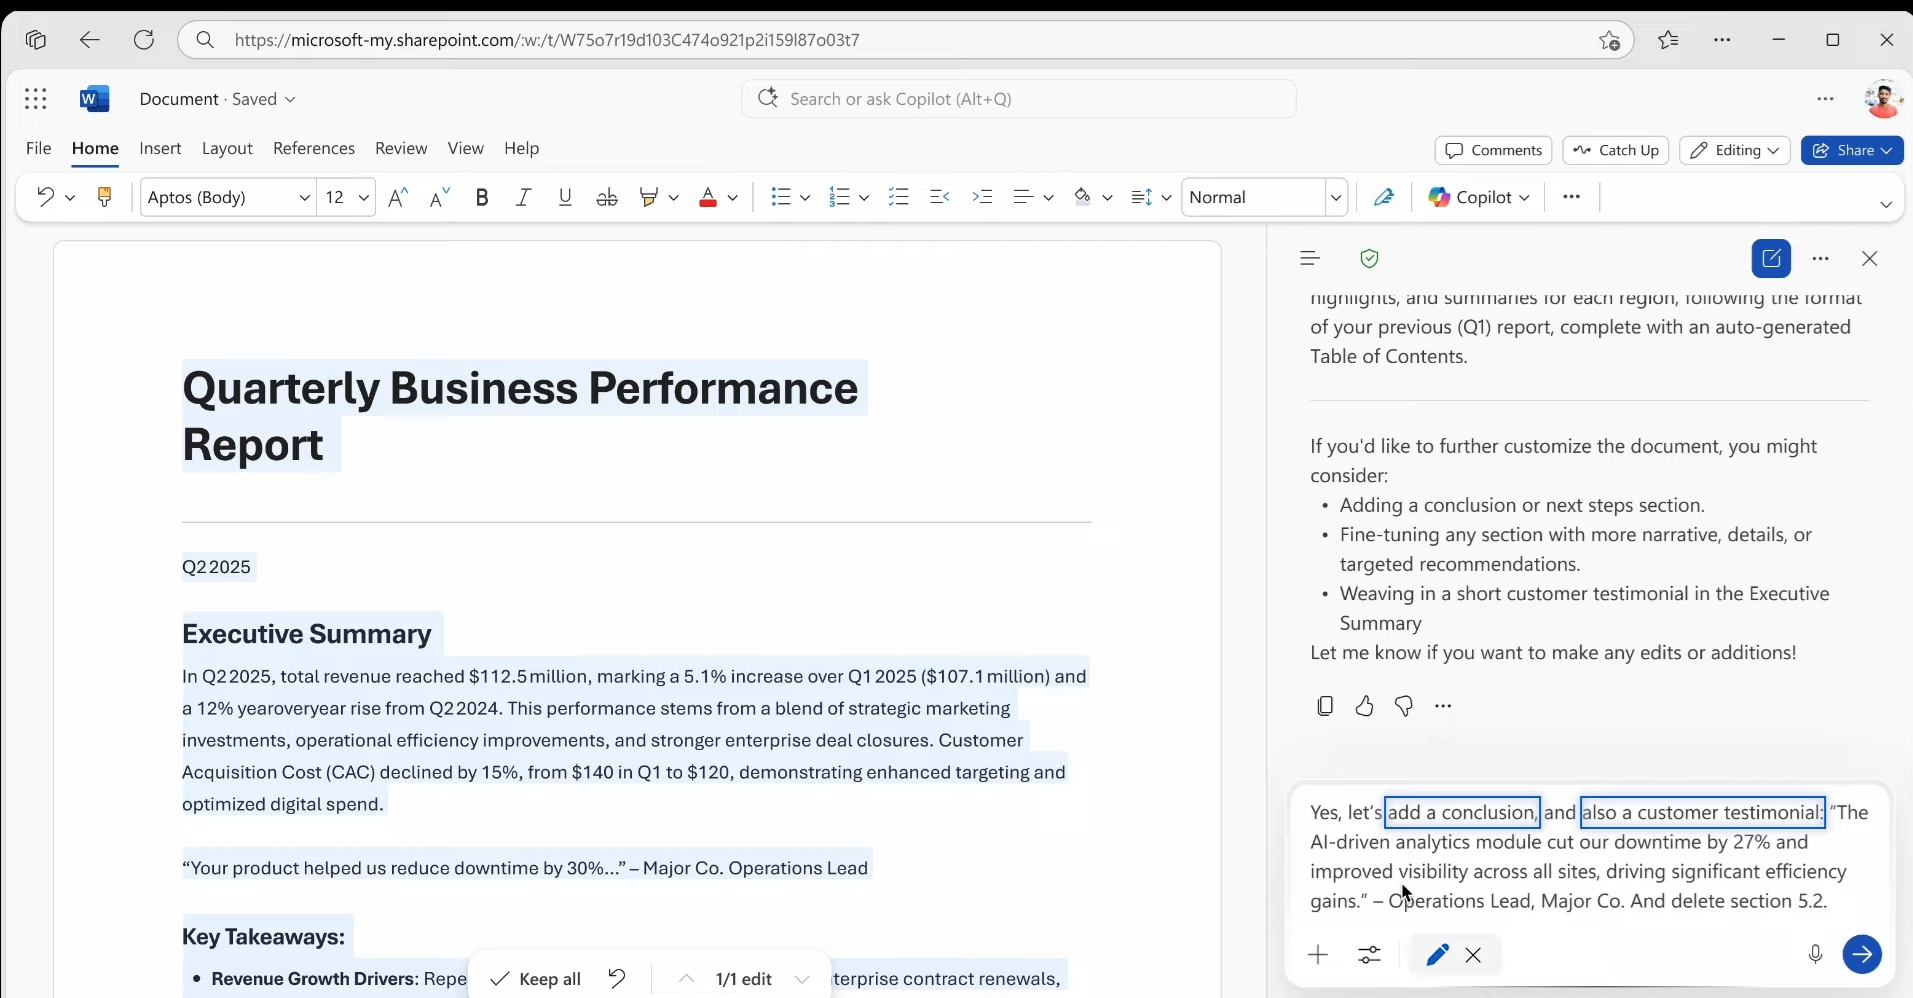Toggle Underline formatting
The image size is (1913, 998).
(x=565, y=197)
